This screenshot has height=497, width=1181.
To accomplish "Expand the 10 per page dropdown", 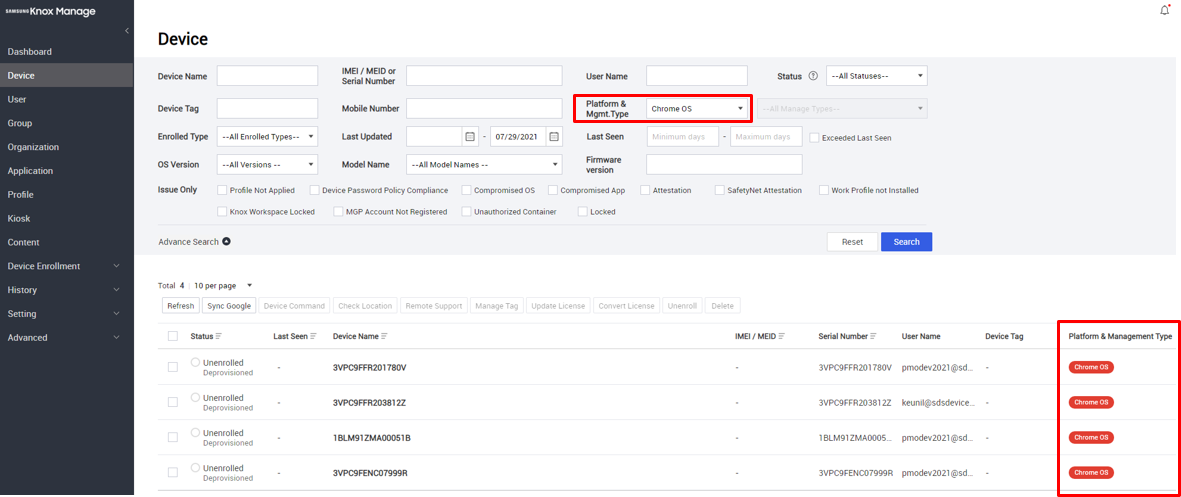I will click(x=222, y=285).
